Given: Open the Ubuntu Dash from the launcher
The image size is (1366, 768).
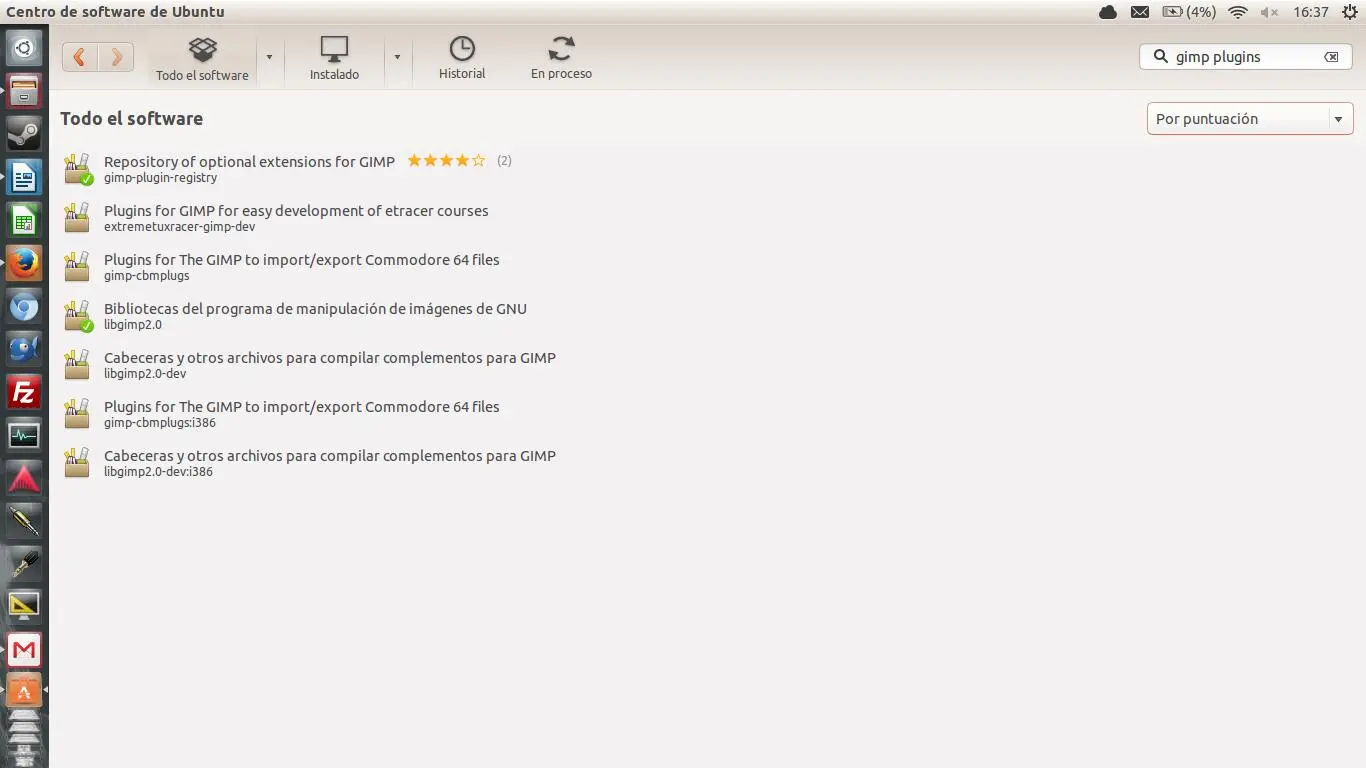Looking at the screenshot, I should tap(24, 47).
